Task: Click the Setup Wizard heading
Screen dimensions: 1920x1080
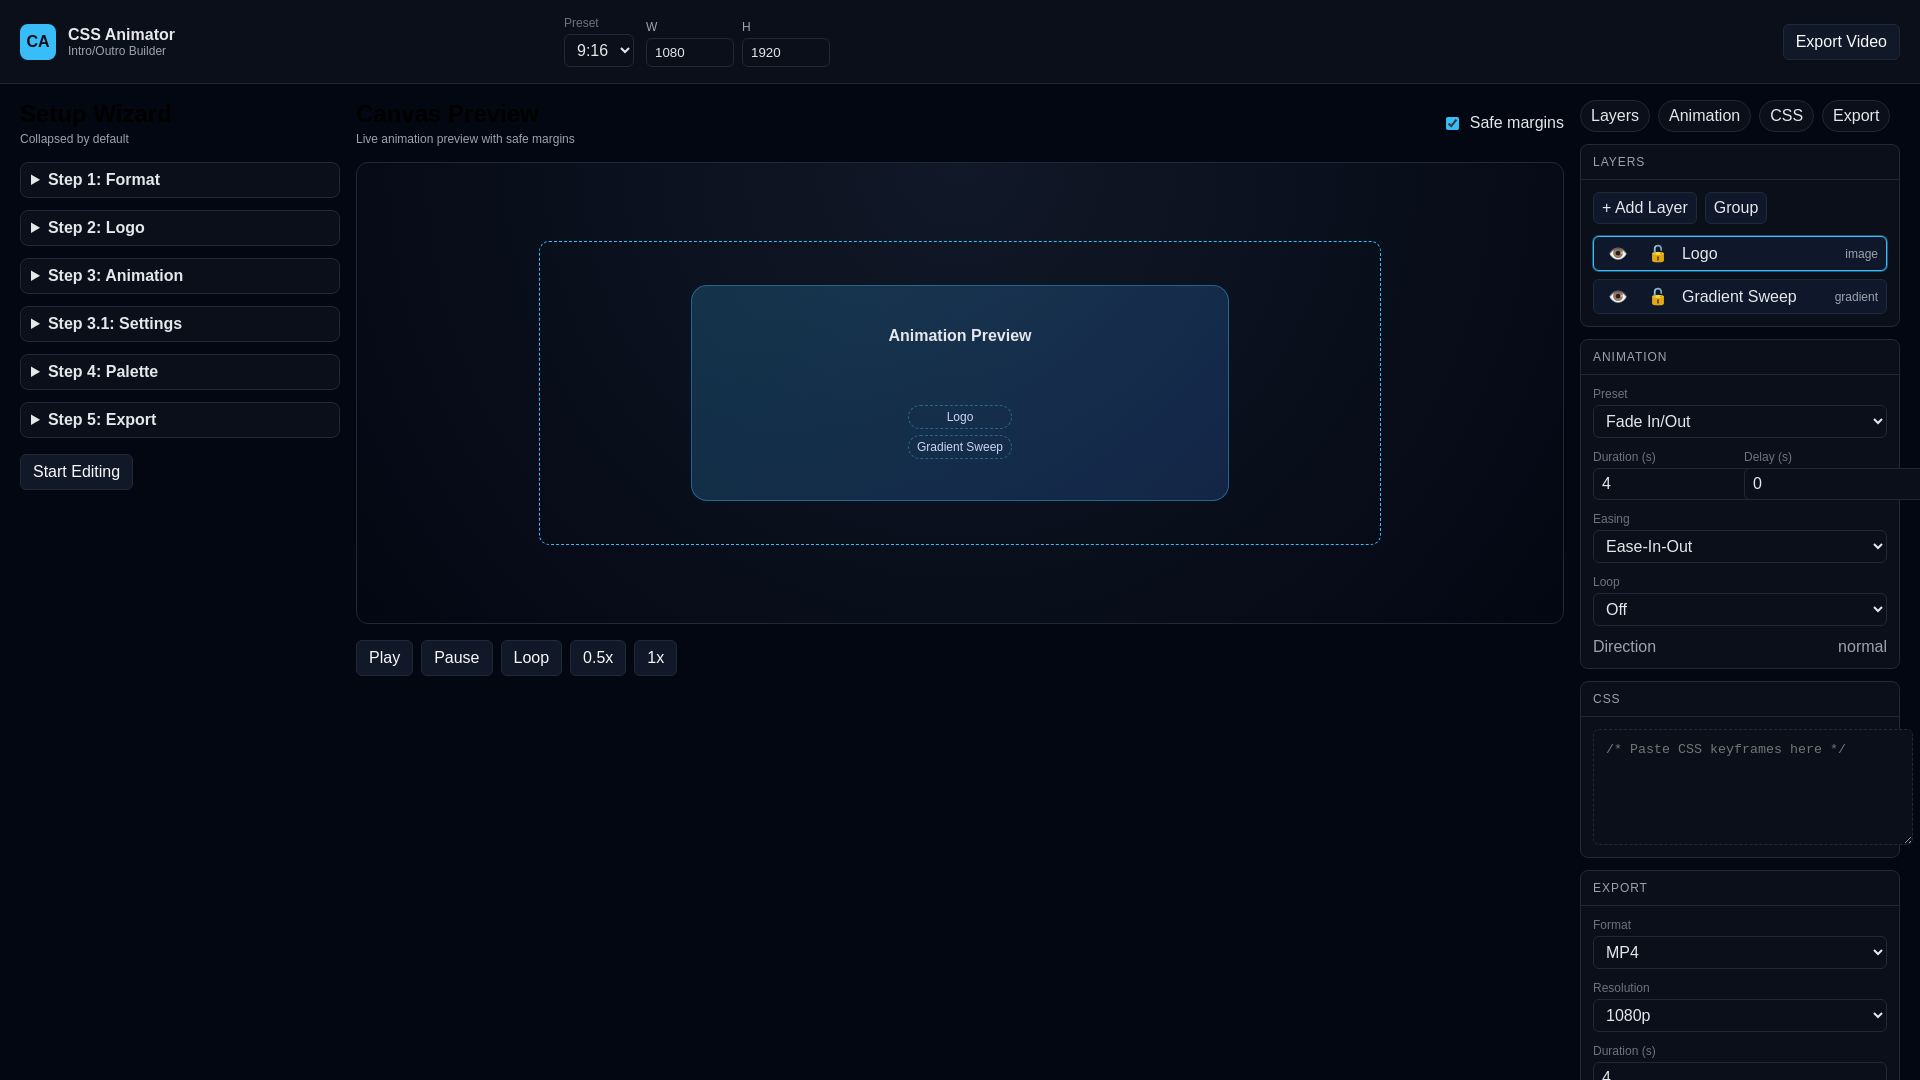Action: (96, 114)
